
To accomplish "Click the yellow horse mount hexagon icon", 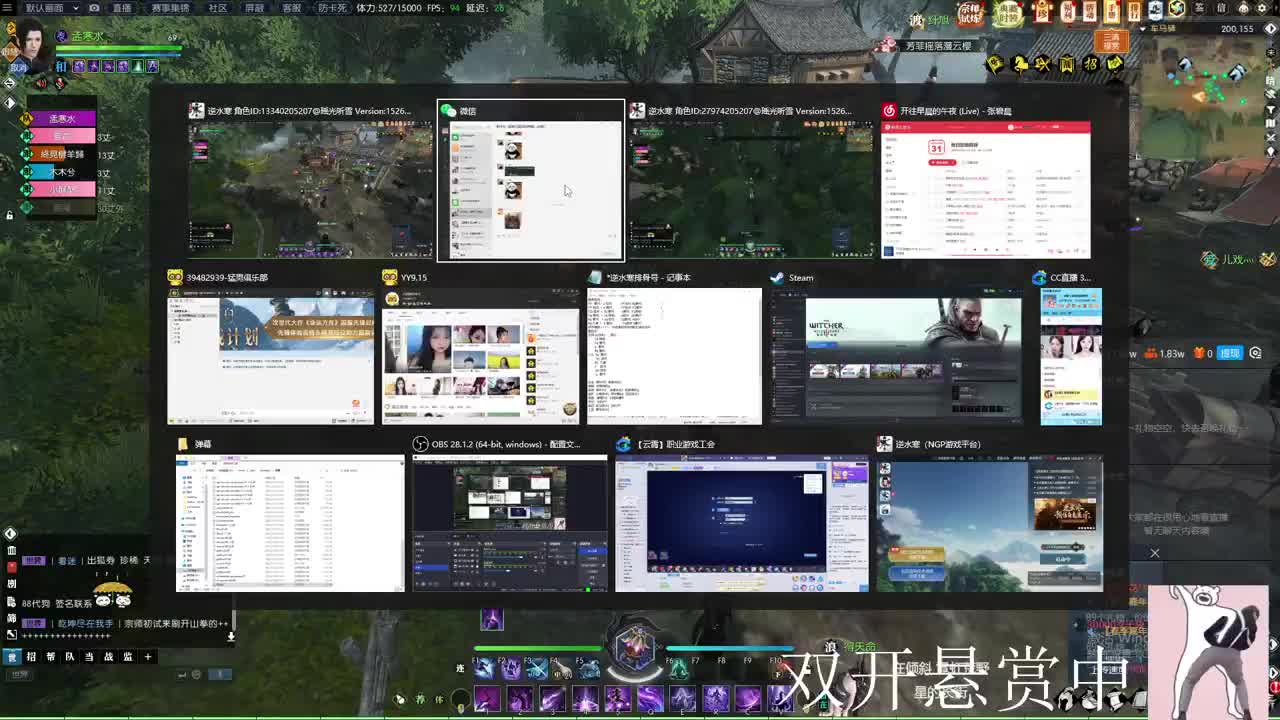I will click(x=1019, y=65).
